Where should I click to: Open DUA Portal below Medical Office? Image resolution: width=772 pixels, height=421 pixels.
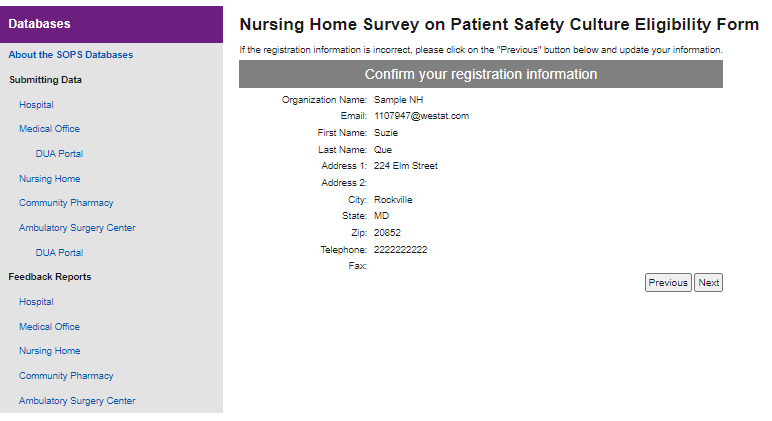click(x=59, y=154)
